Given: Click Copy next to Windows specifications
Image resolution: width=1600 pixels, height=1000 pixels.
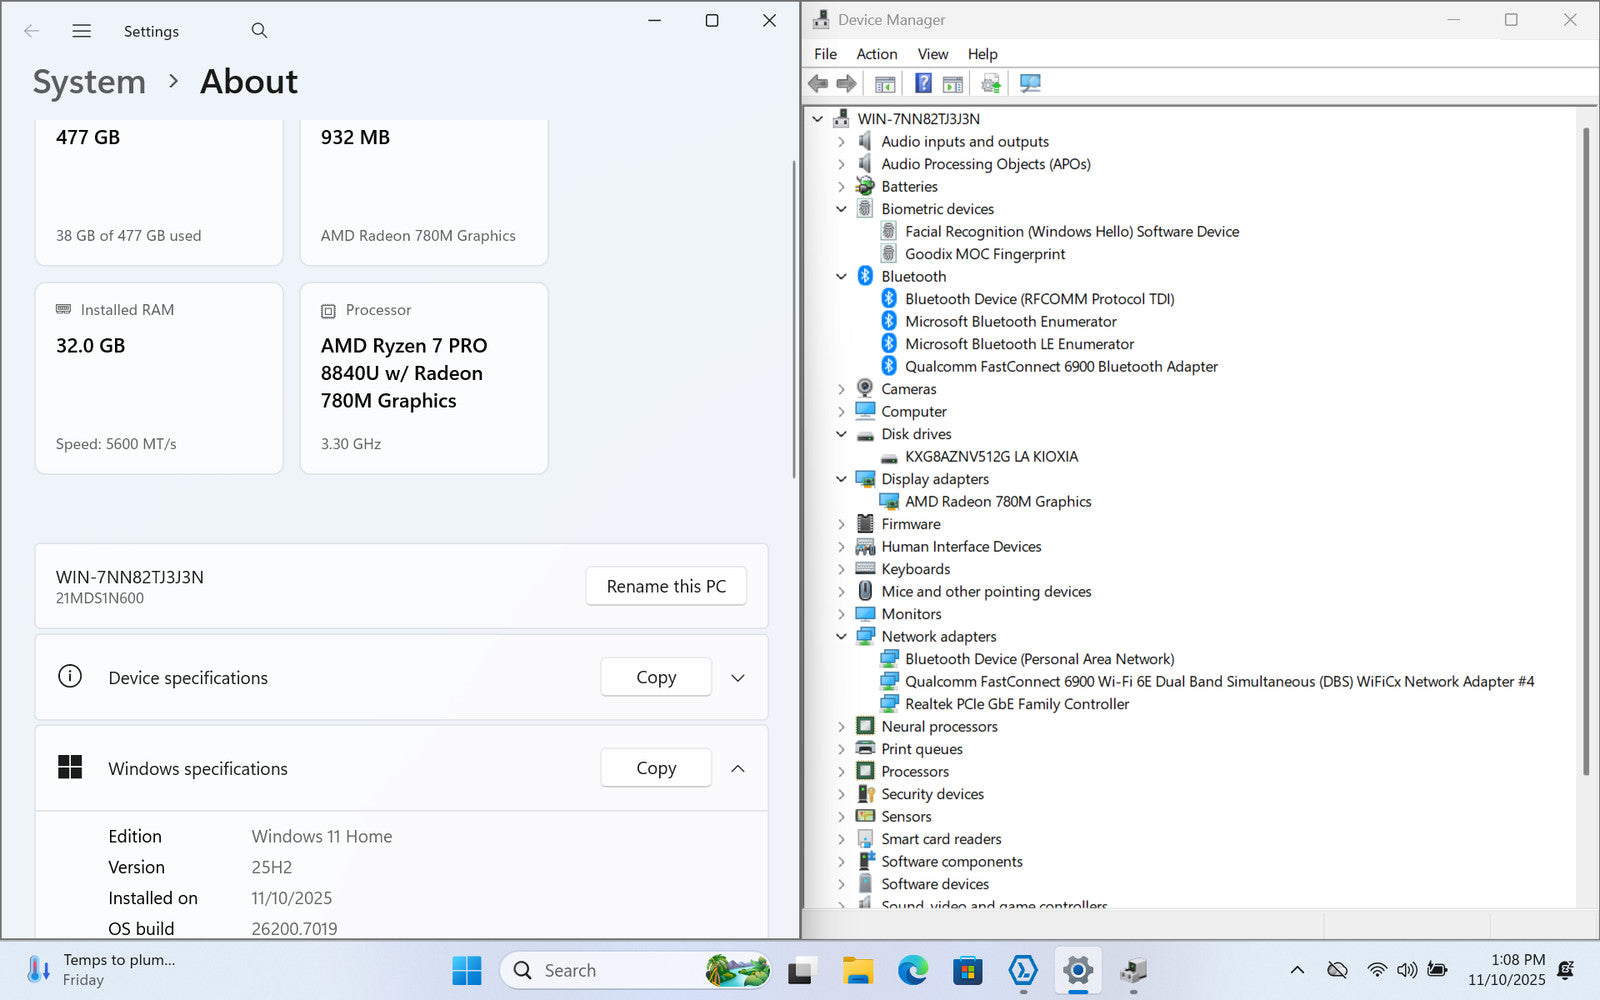Looking at the screenshot, I should (656, 769).
